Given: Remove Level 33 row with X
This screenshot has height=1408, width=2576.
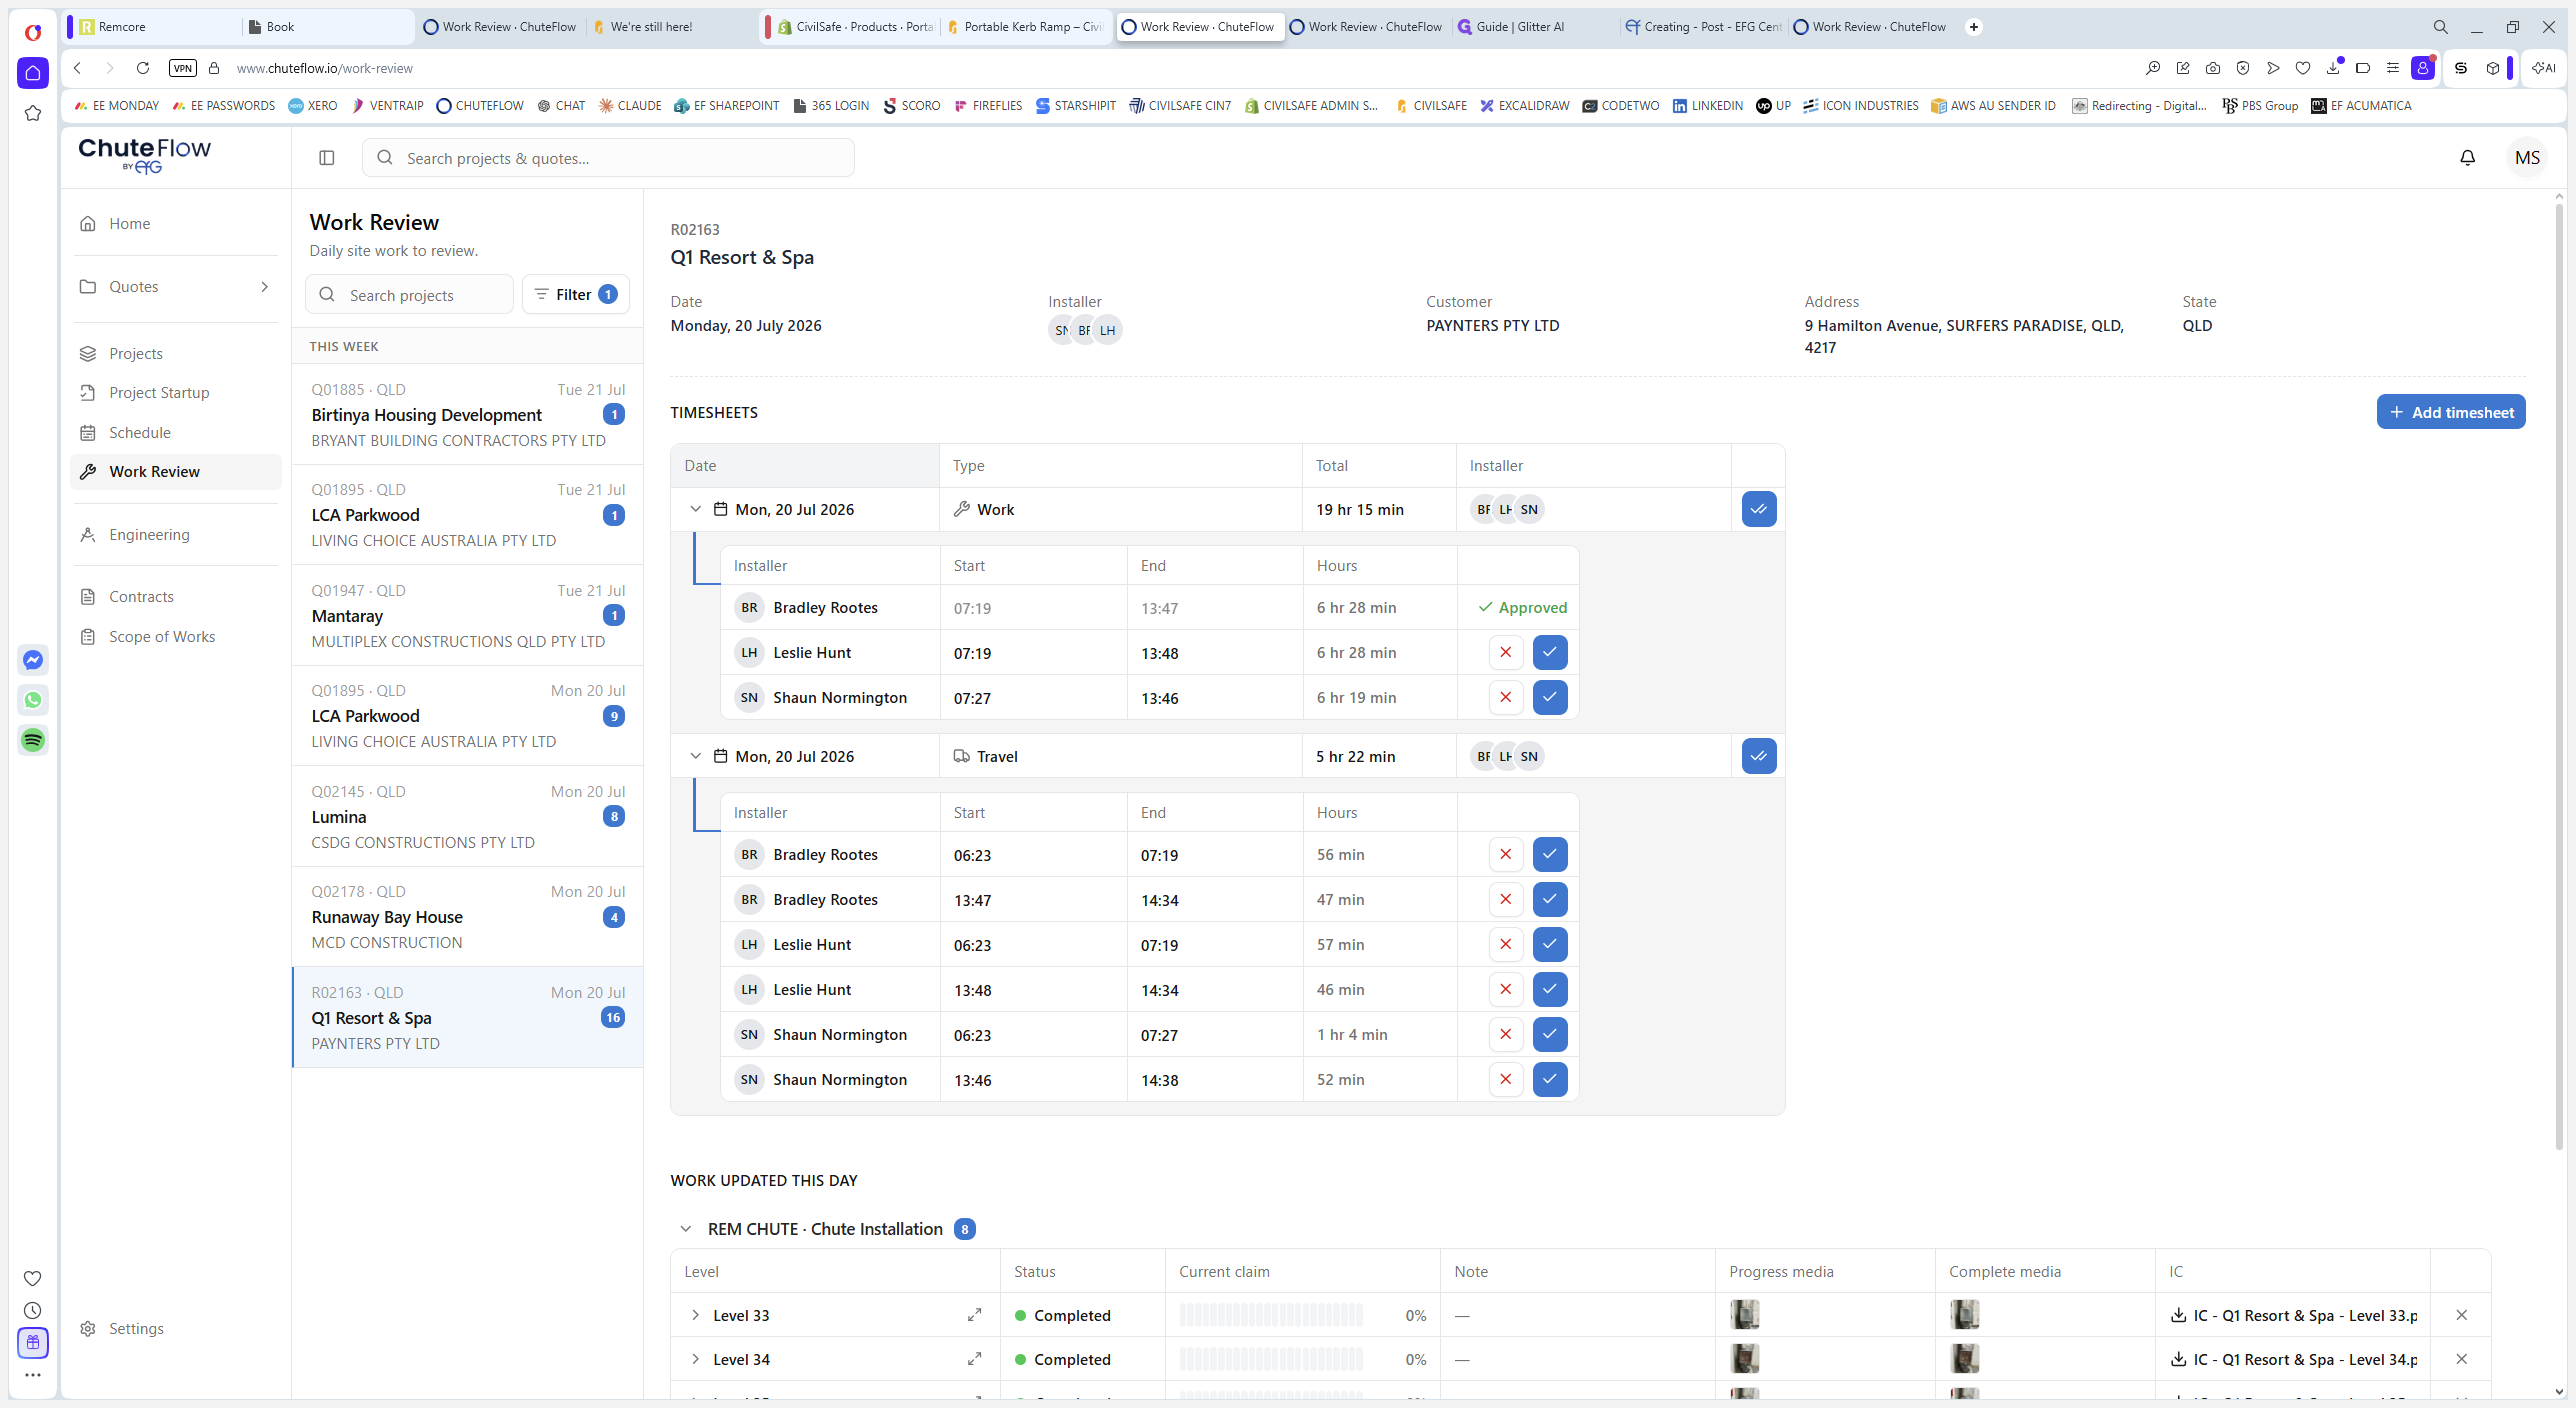Looking at the screenshot, I should coord(2461,1315).
